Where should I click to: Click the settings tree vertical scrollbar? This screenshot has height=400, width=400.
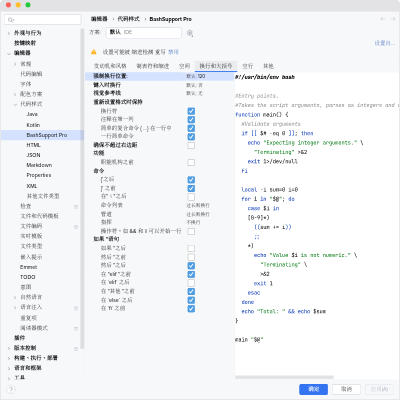coord(82,188)
